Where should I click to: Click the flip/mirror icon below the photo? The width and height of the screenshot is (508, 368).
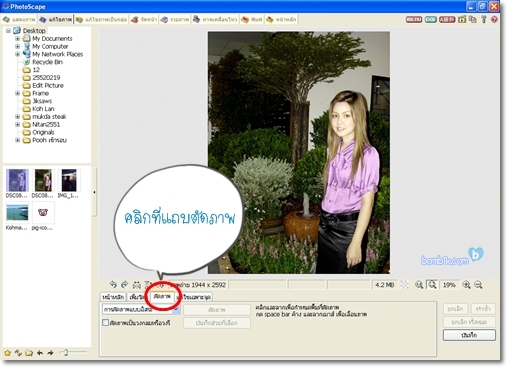click(137, 285)
